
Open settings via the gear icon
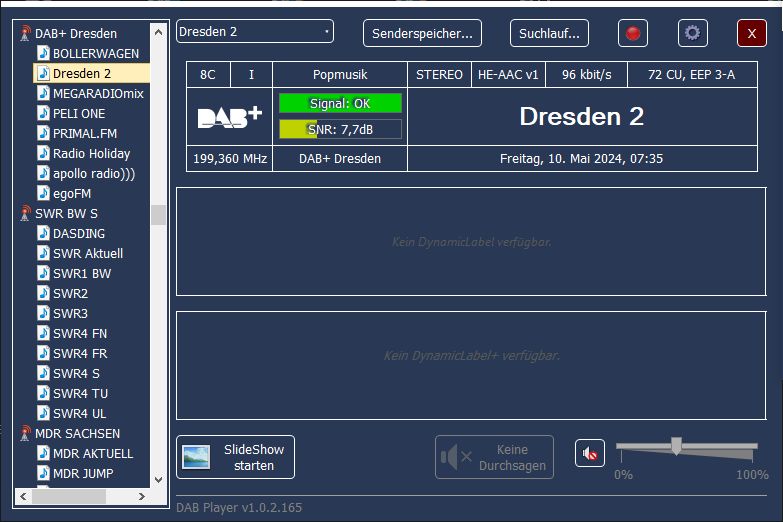click(x=692, y=33)
